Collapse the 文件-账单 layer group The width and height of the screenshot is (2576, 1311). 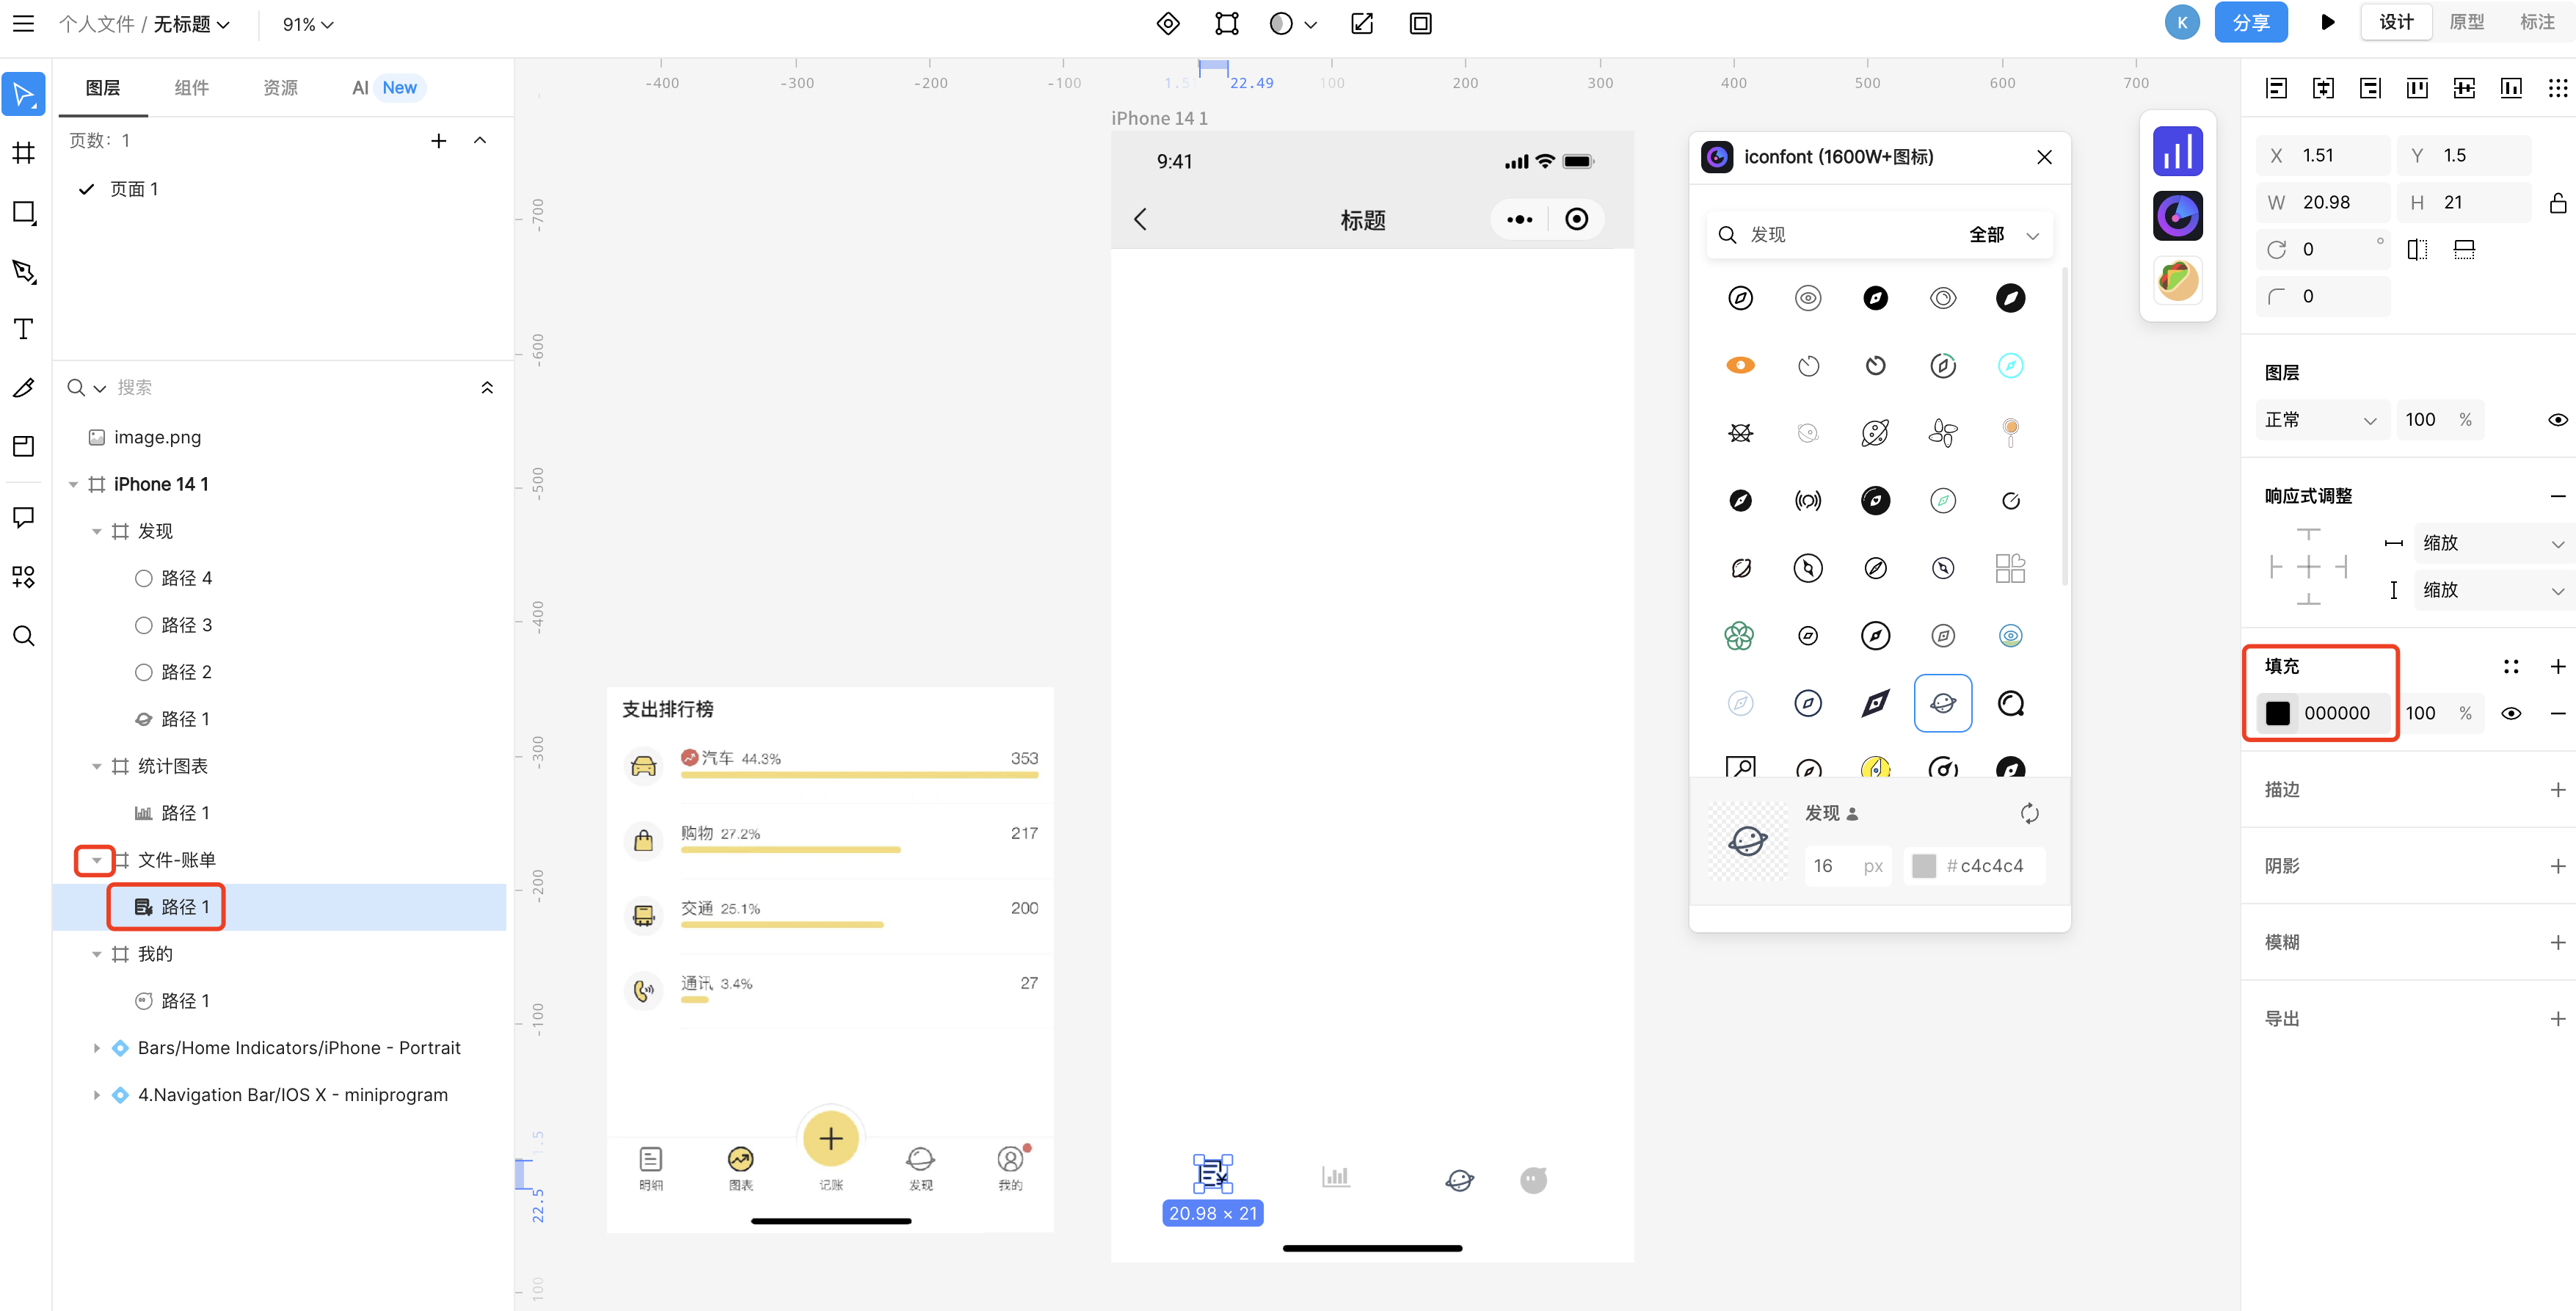point(97,860)
